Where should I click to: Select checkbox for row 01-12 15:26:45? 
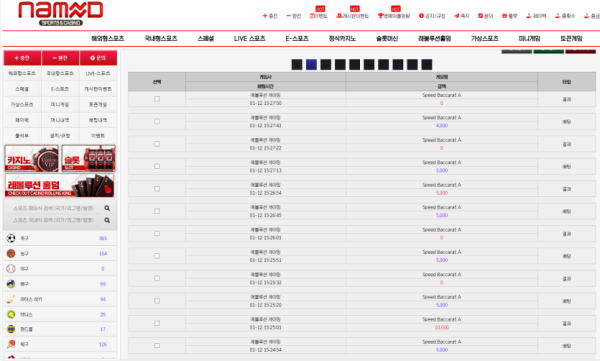(157, 211)
